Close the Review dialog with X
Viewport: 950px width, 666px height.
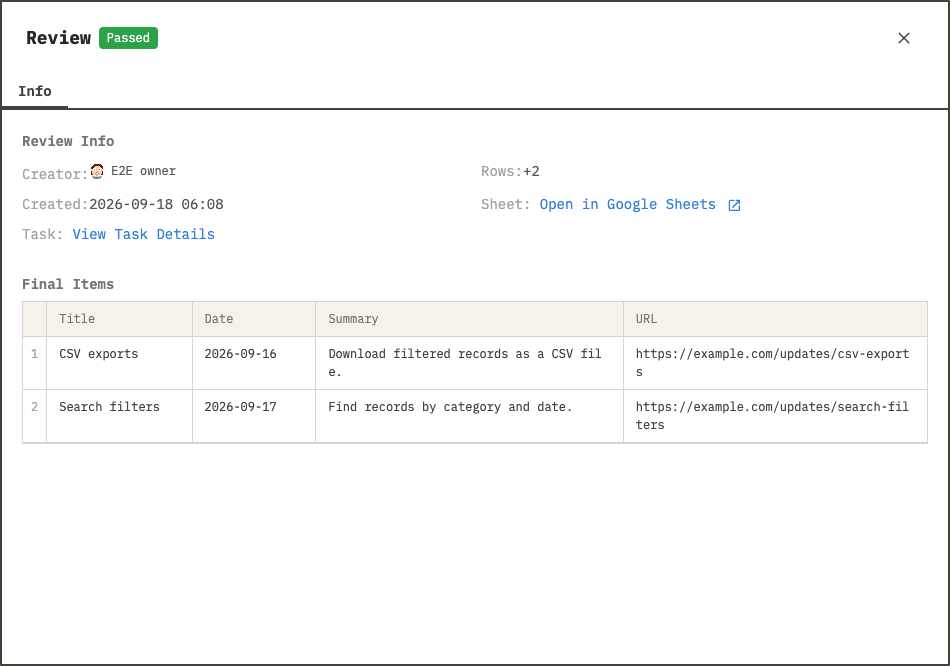[x=903, y=38]
